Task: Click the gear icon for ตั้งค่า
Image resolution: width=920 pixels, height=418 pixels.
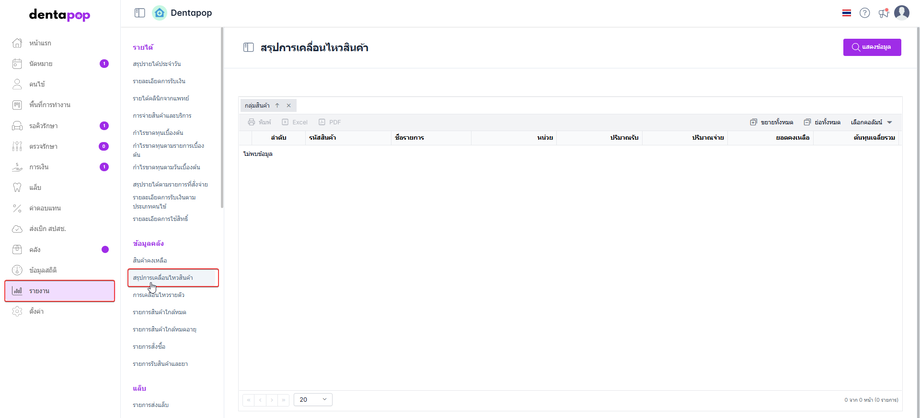Action: click(x=17, y=311)
